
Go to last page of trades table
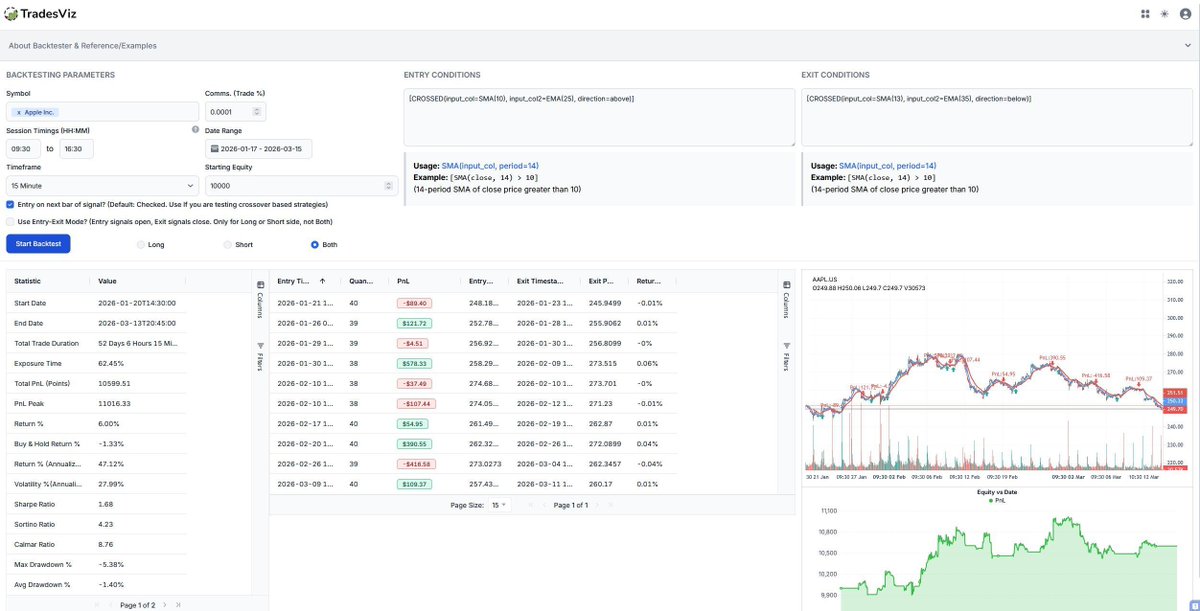coord(612,505)
